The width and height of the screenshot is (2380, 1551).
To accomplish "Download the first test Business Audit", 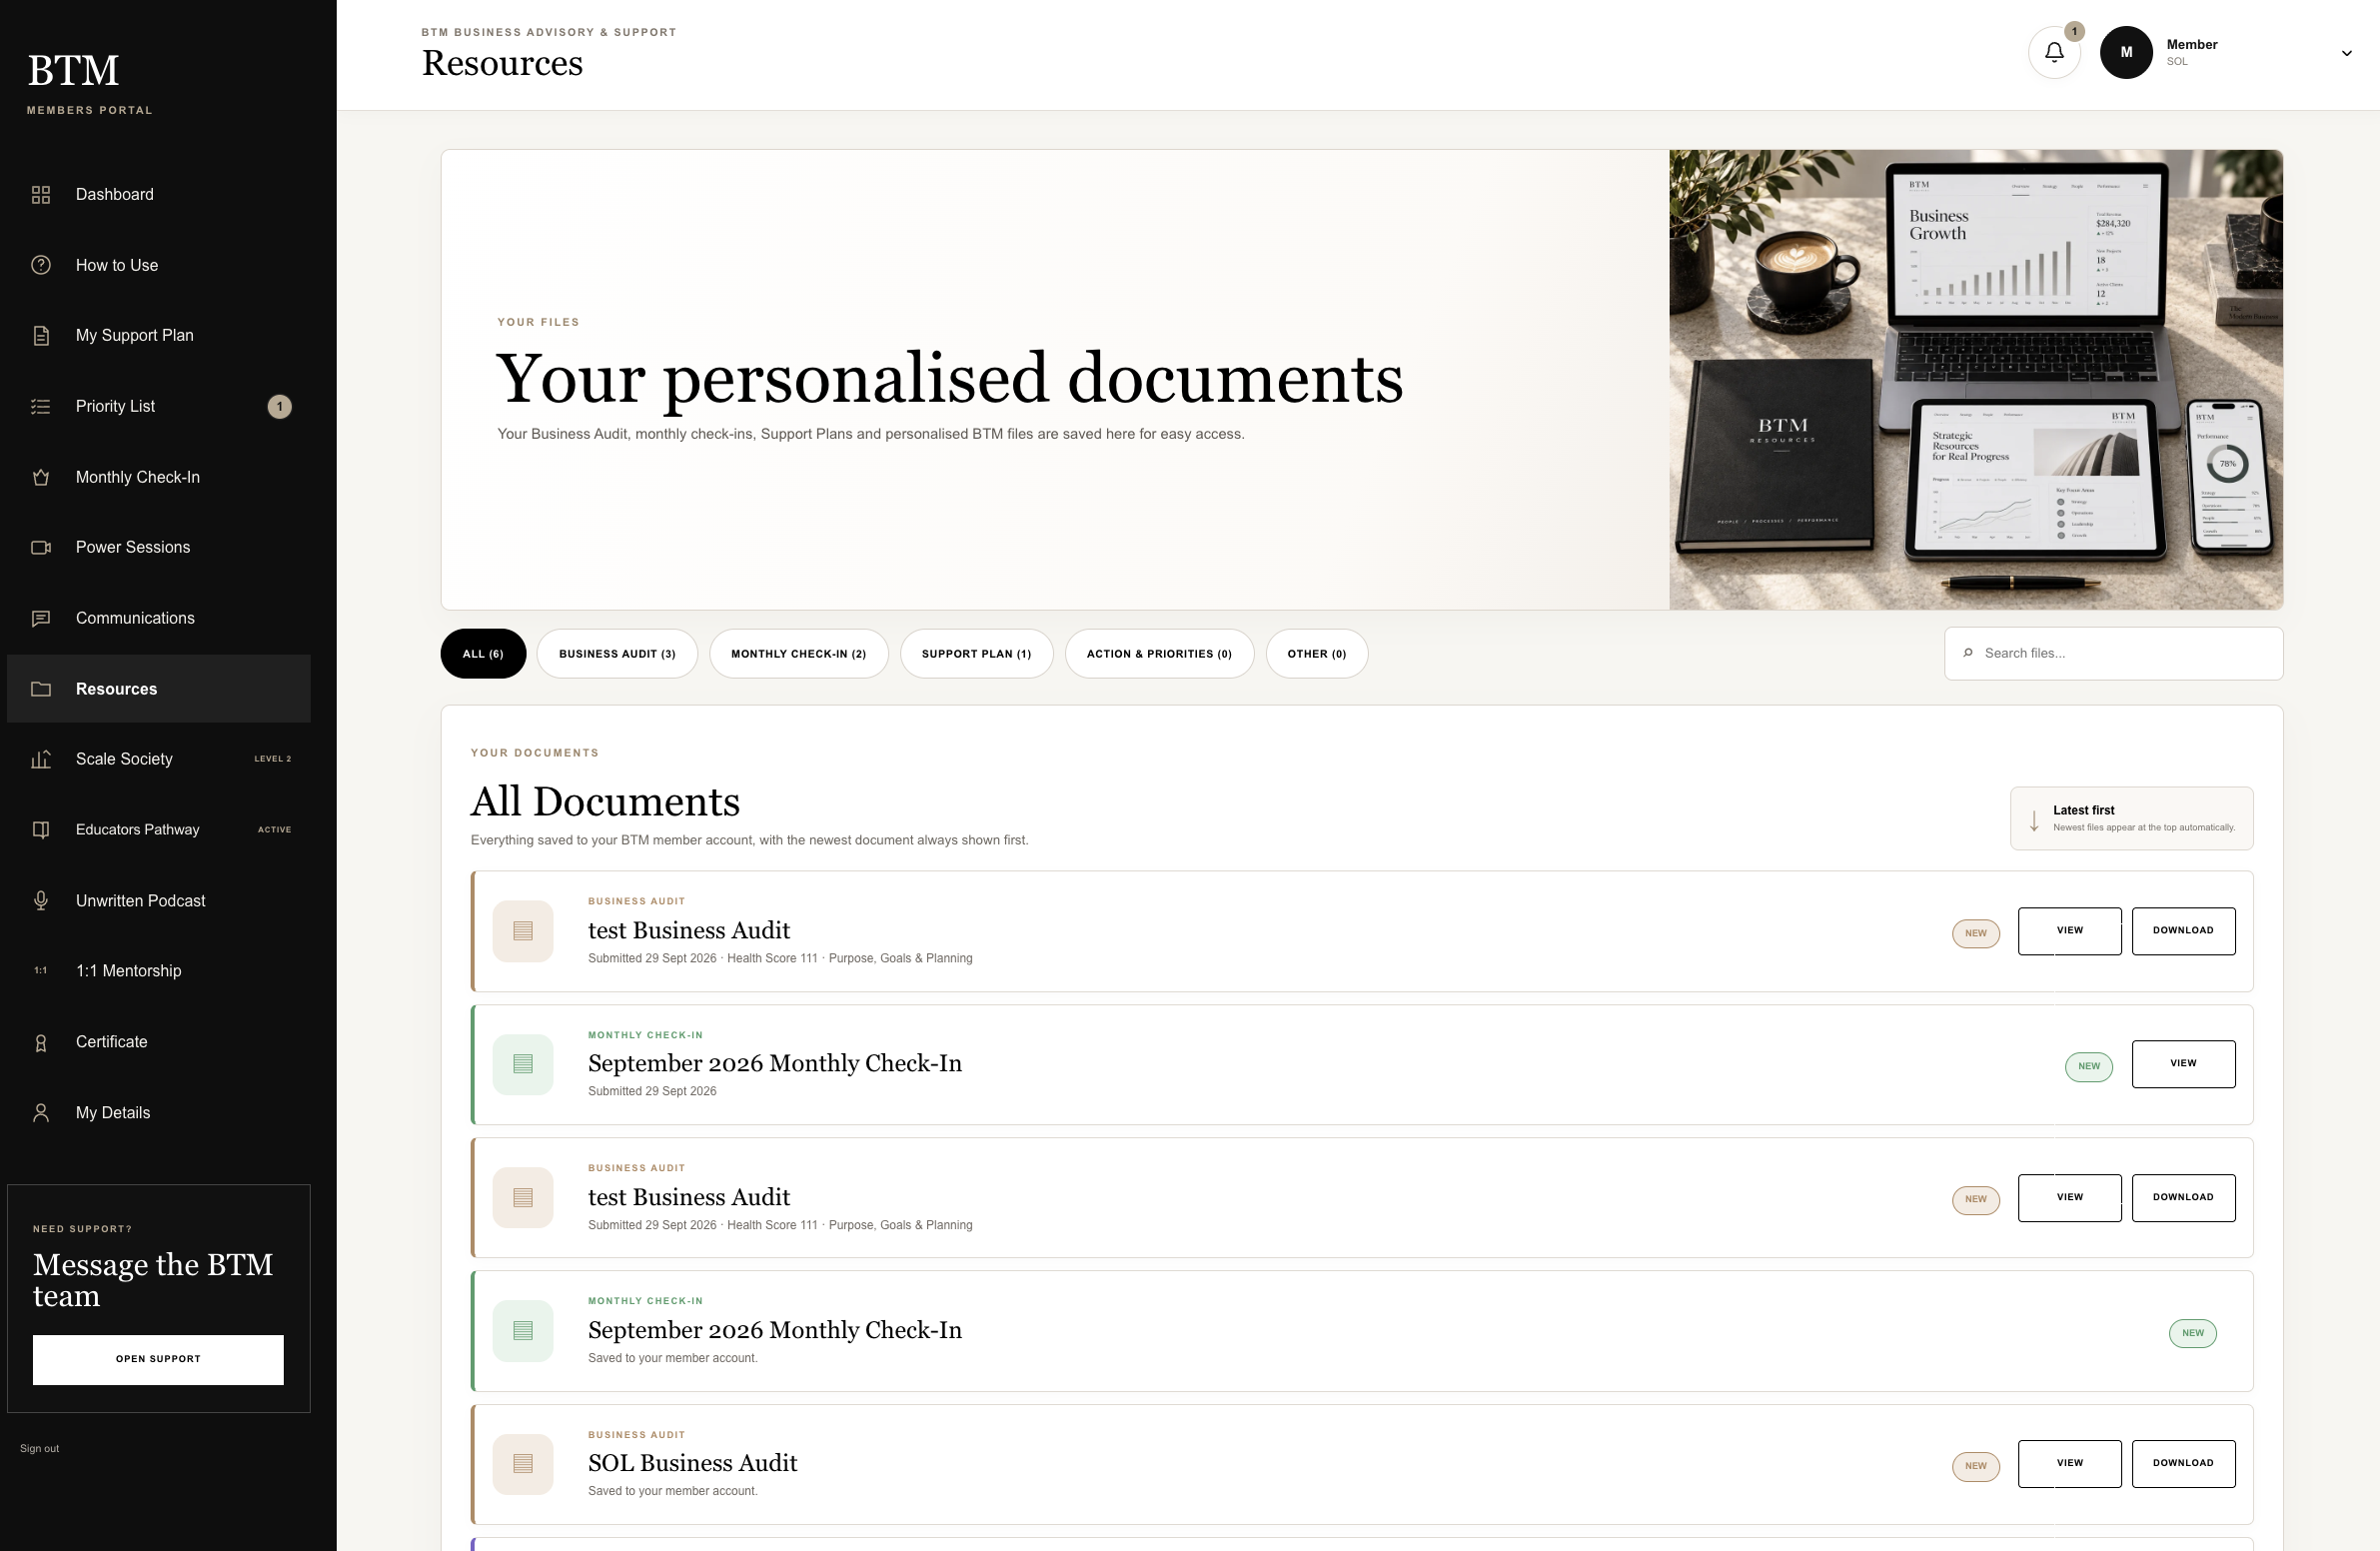I will (2183, 931).
